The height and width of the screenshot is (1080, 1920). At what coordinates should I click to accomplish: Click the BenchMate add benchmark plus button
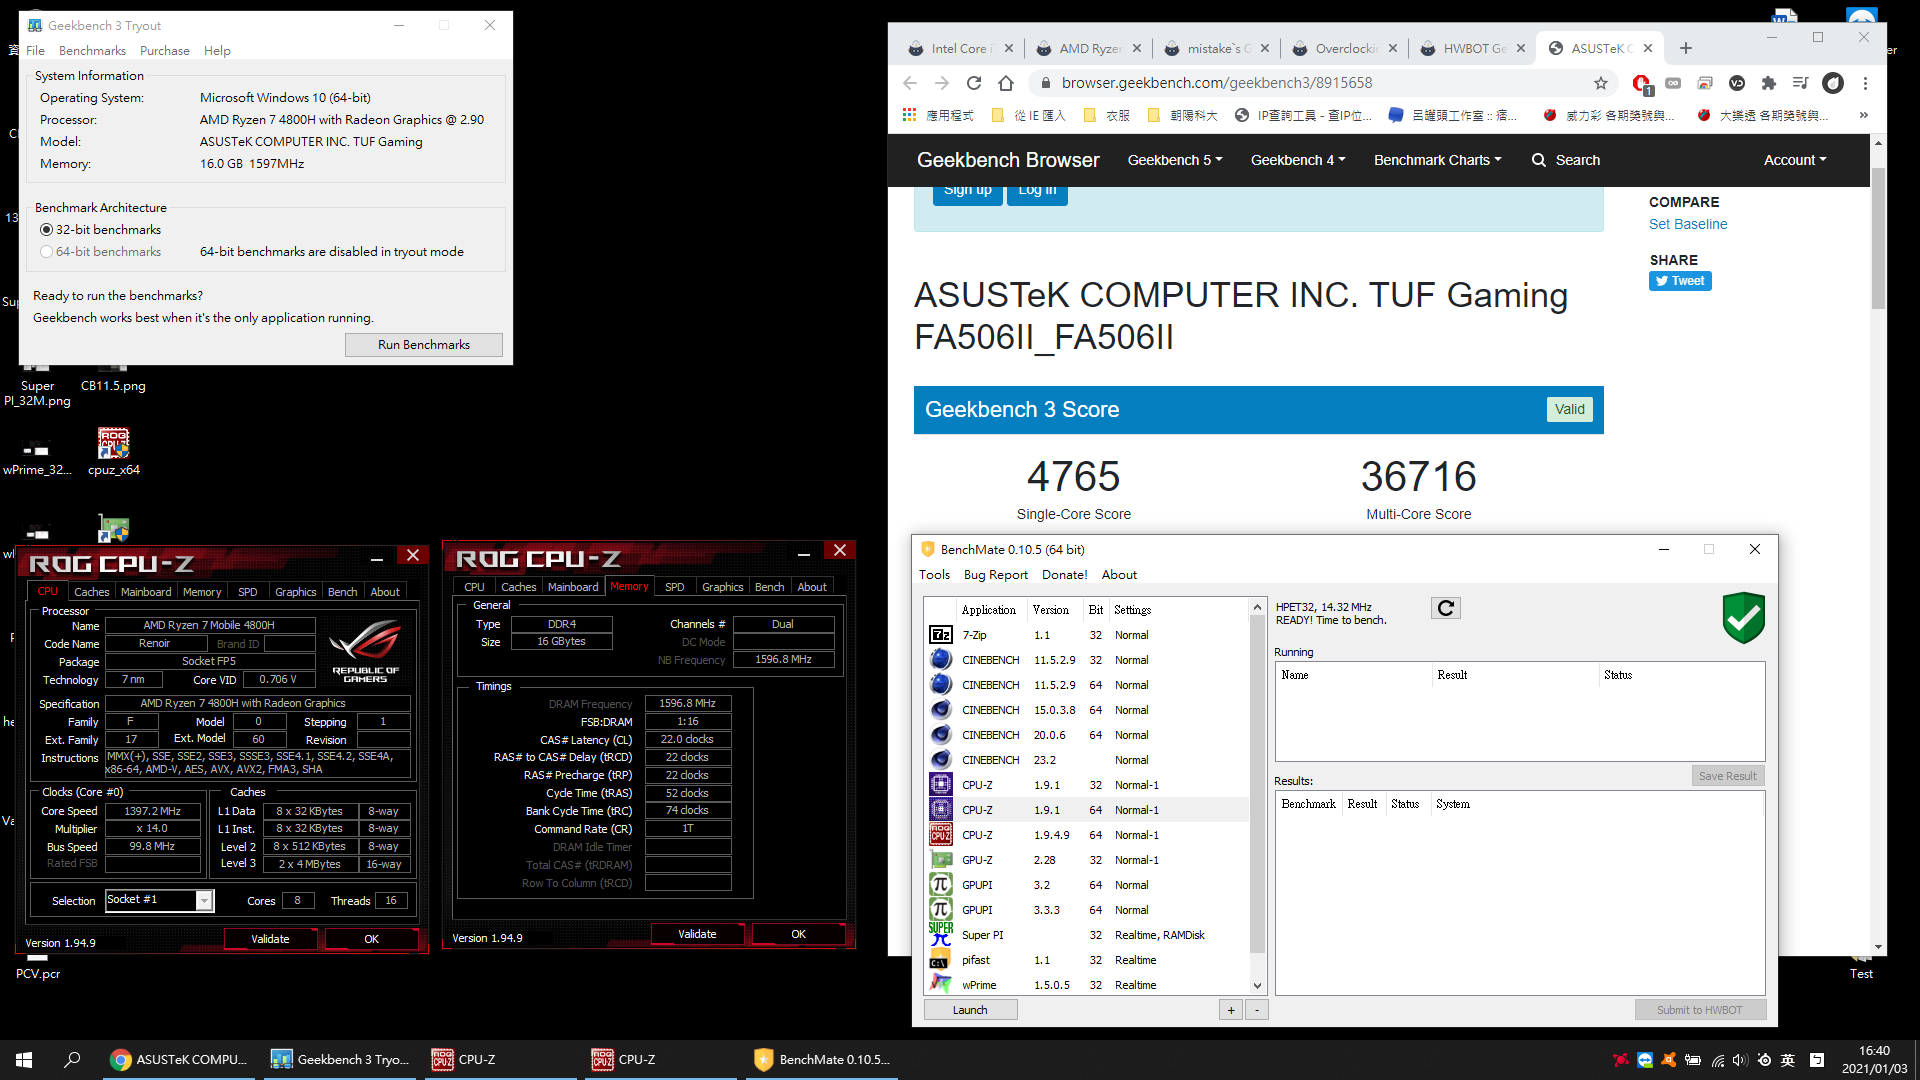click(1231, 1010)
